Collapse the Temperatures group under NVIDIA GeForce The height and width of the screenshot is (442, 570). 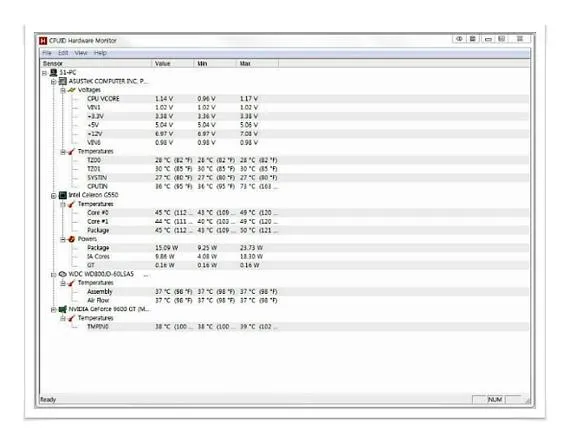click(63, 319)
